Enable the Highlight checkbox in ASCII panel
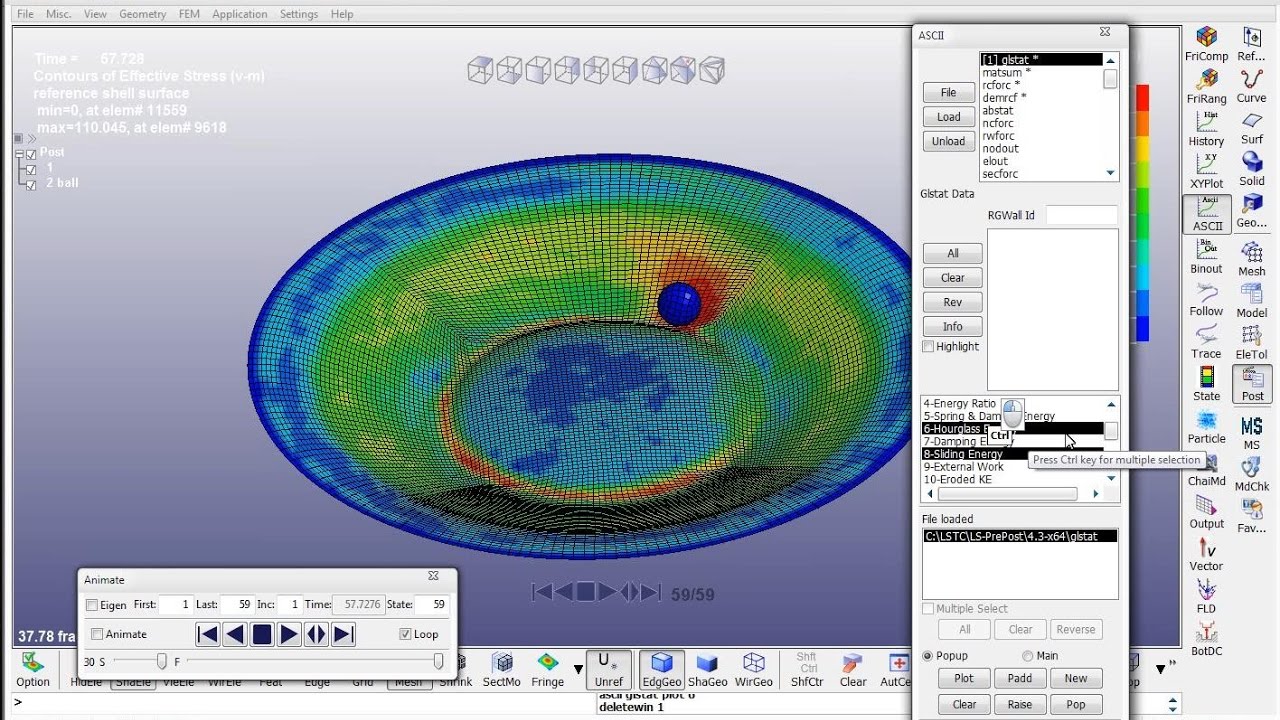1280x720 pixels. point(929,346)
